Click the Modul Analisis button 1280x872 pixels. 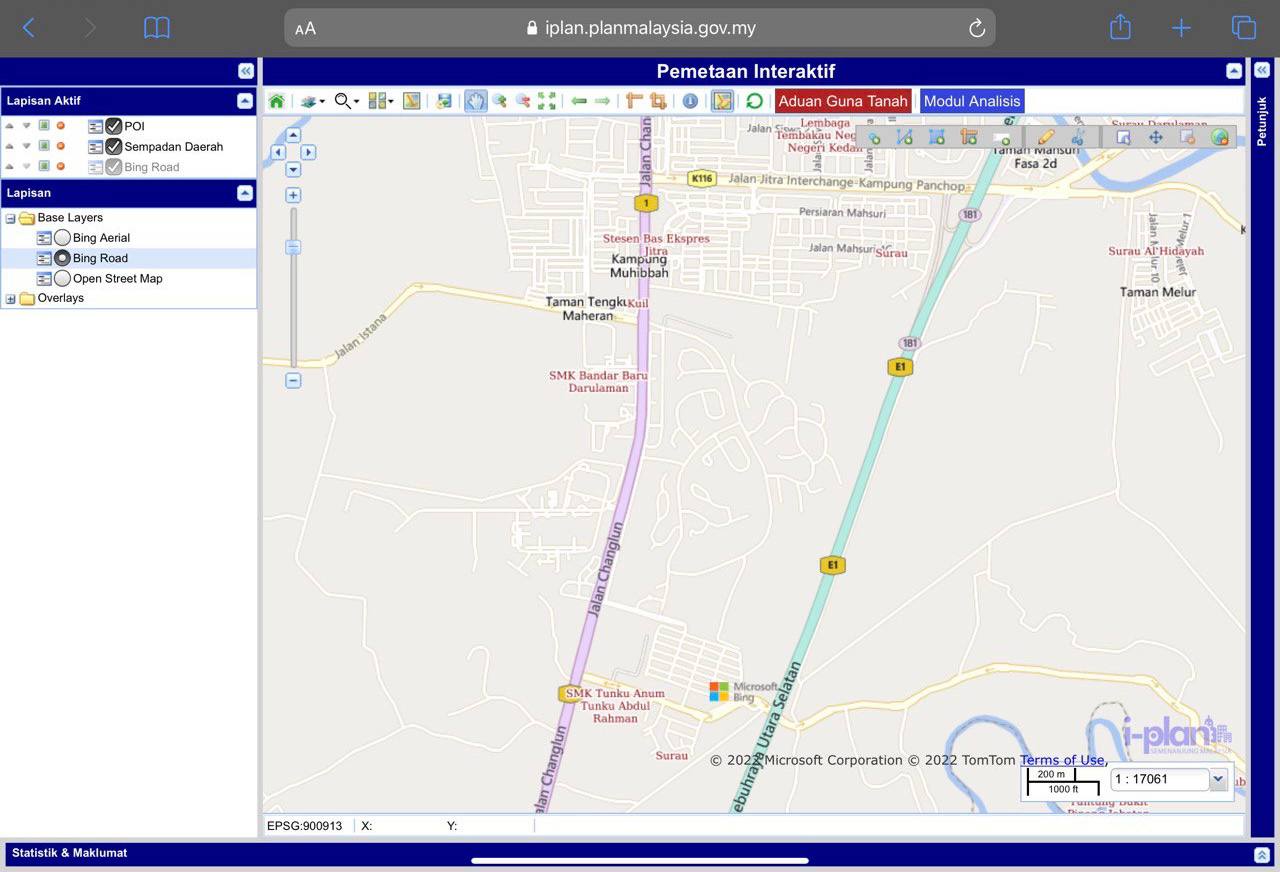971,101
